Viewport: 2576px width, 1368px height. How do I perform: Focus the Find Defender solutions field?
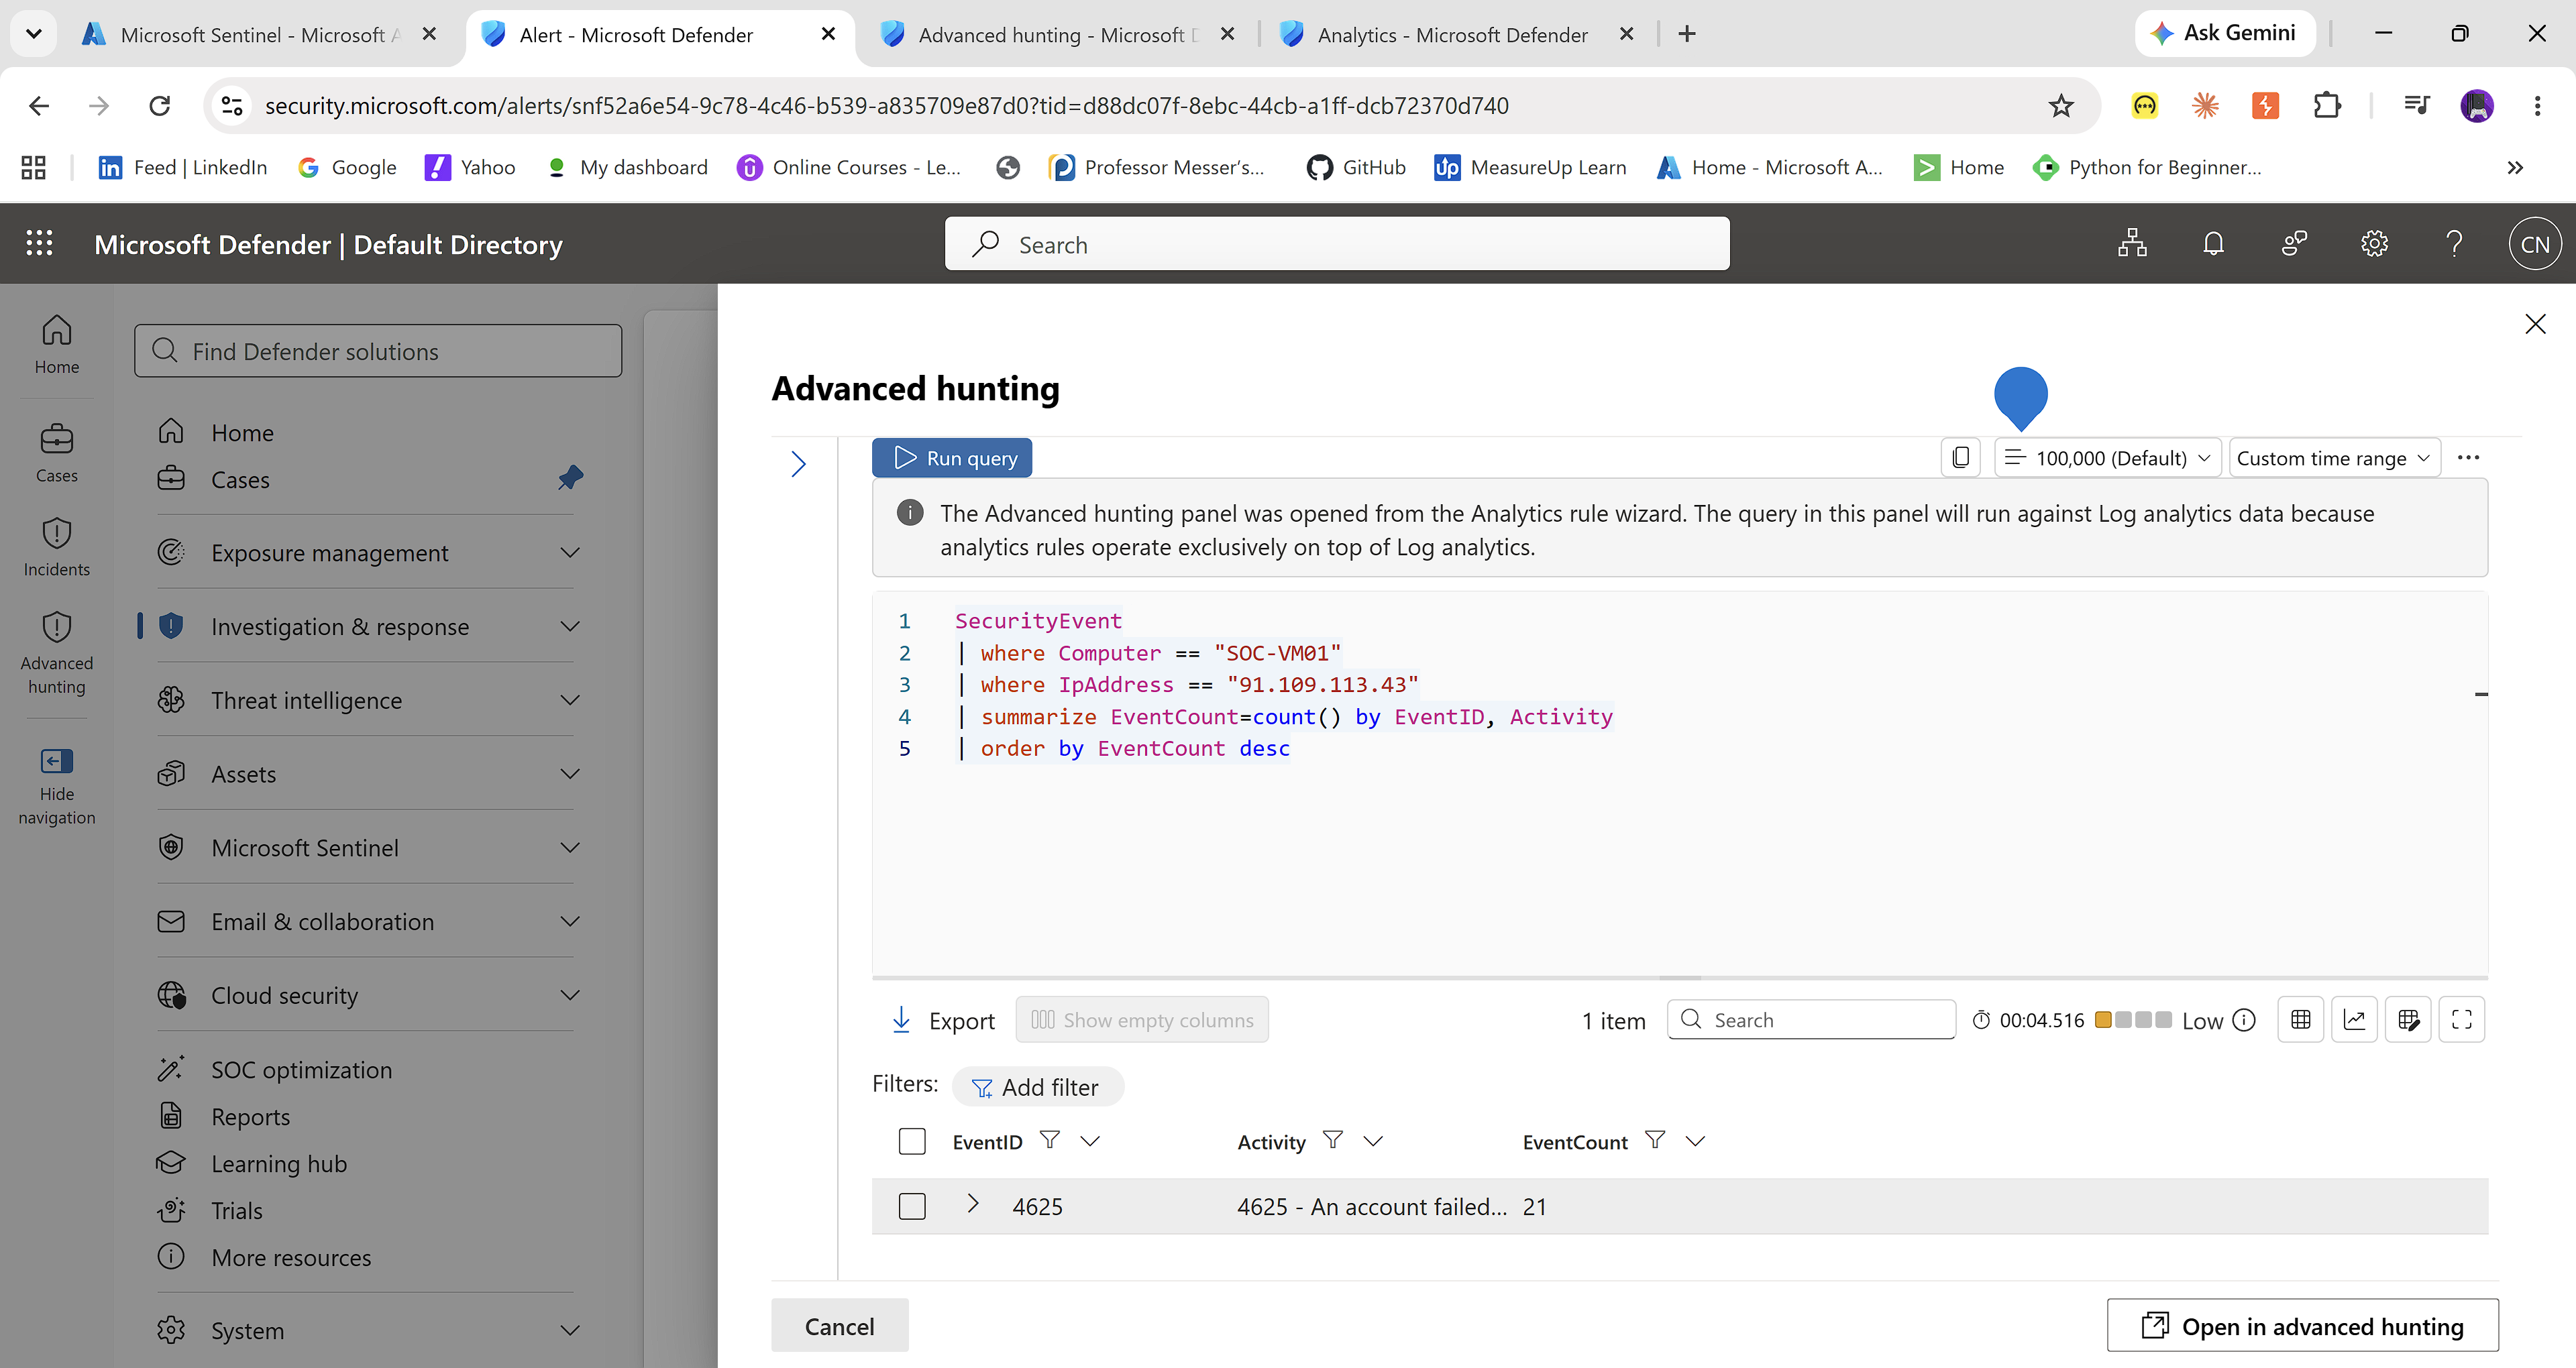(378, 351)
